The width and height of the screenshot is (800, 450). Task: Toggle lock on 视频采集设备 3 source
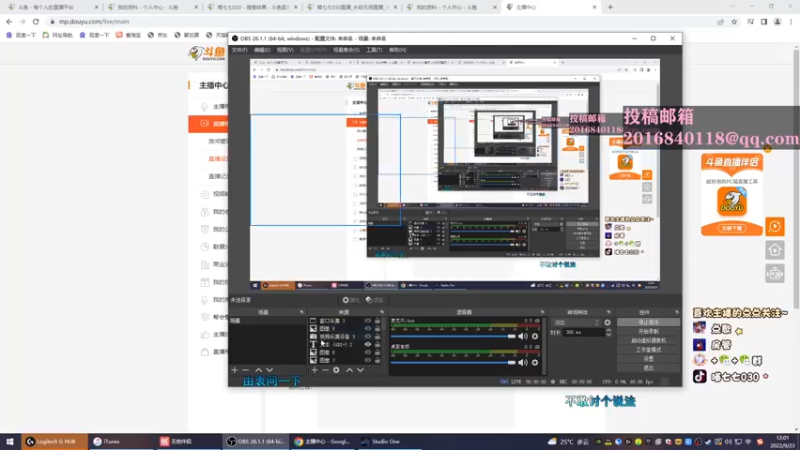377,337
